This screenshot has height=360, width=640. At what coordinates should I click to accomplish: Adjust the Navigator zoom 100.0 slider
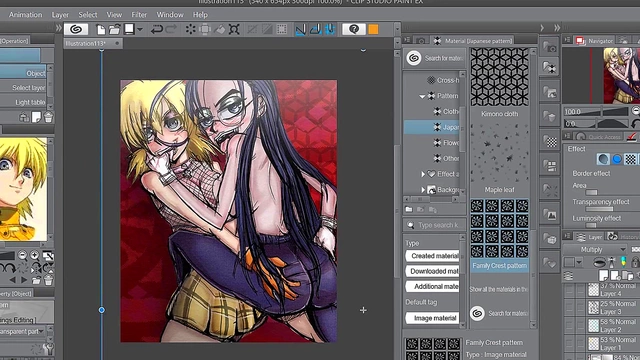[596, 111]
